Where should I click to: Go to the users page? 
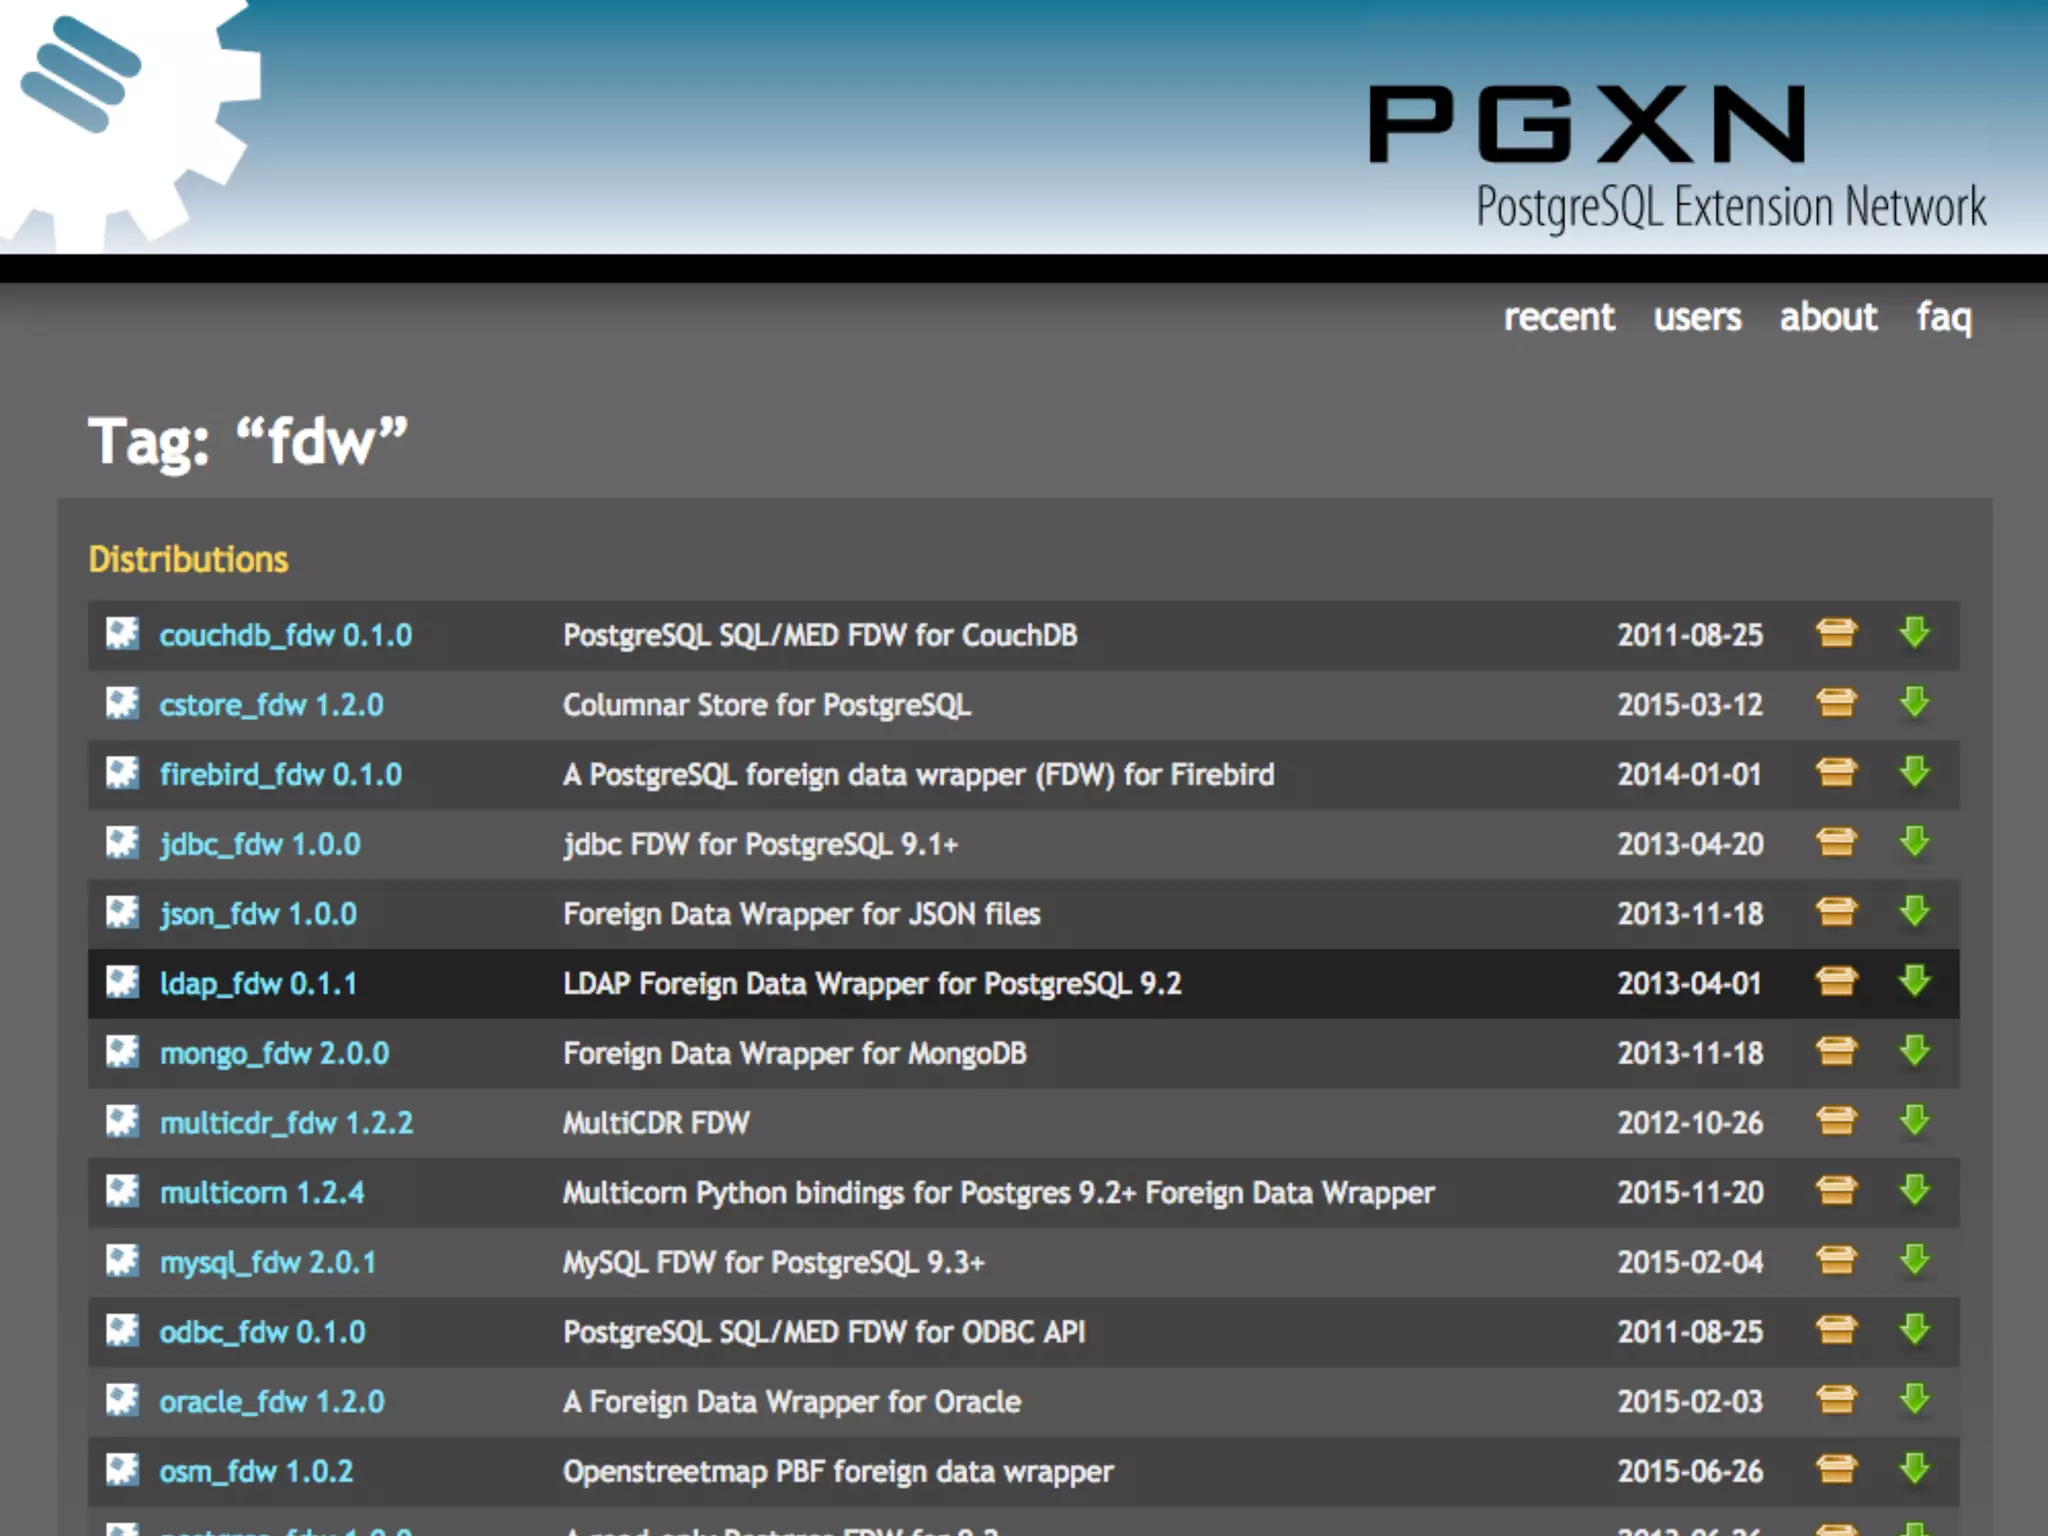tap(1696, 317)
